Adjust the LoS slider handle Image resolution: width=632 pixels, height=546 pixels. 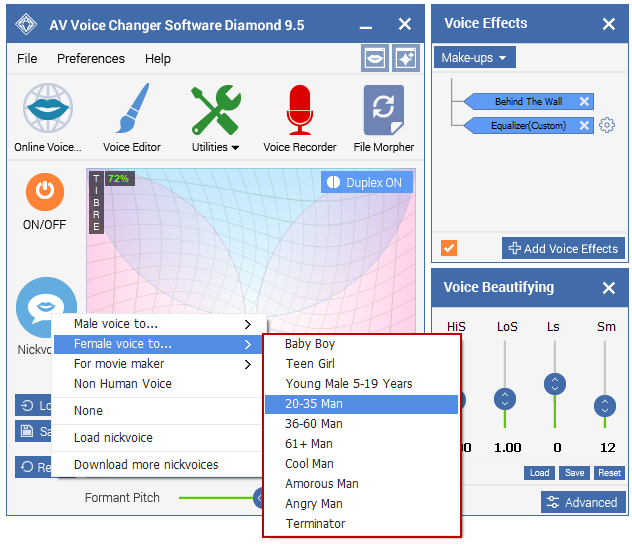[x=506, y=399]
